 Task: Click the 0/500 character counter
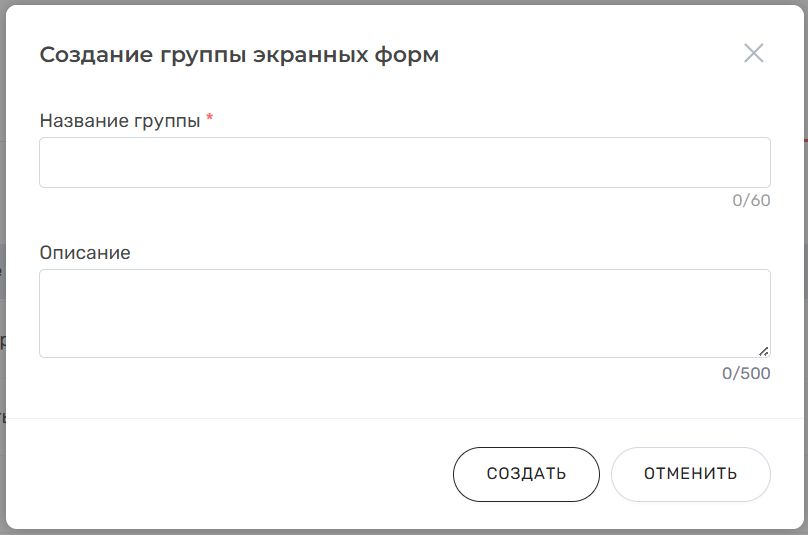click(746, 374)
